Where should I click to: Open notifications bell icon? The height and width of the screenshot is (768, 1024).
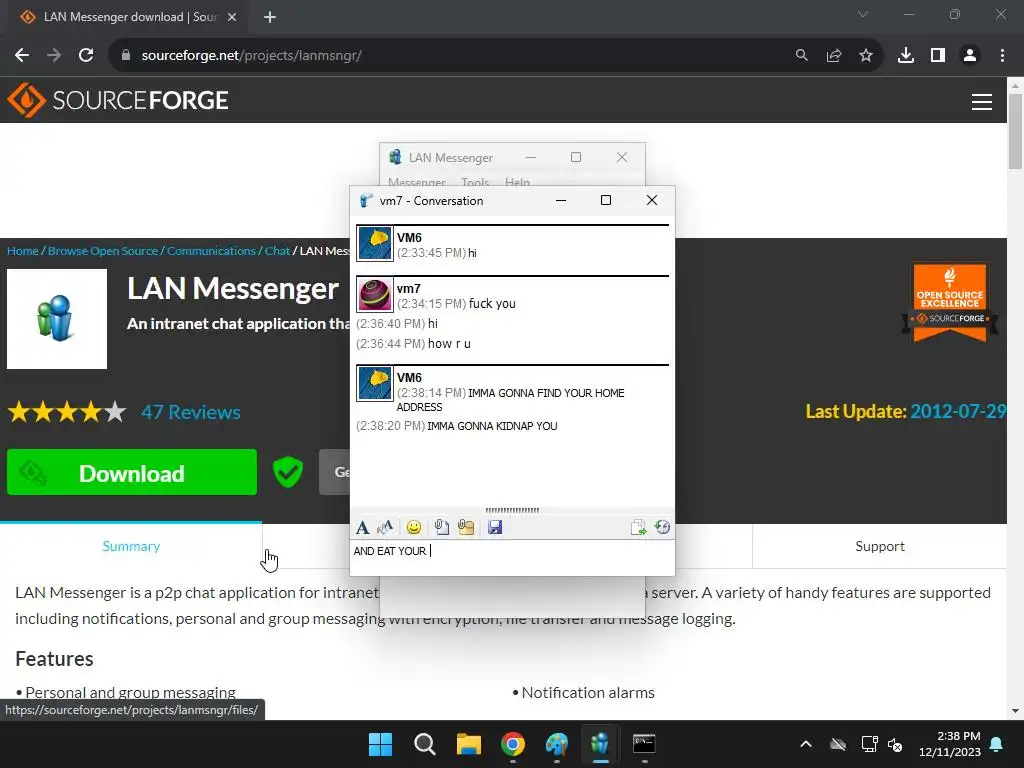[997, 744]
